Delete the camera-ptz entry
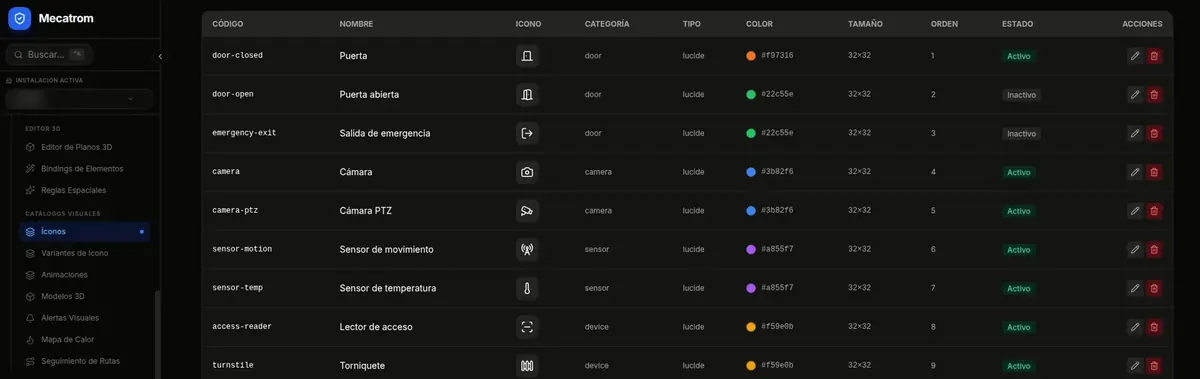 [x=1154, y=211]
